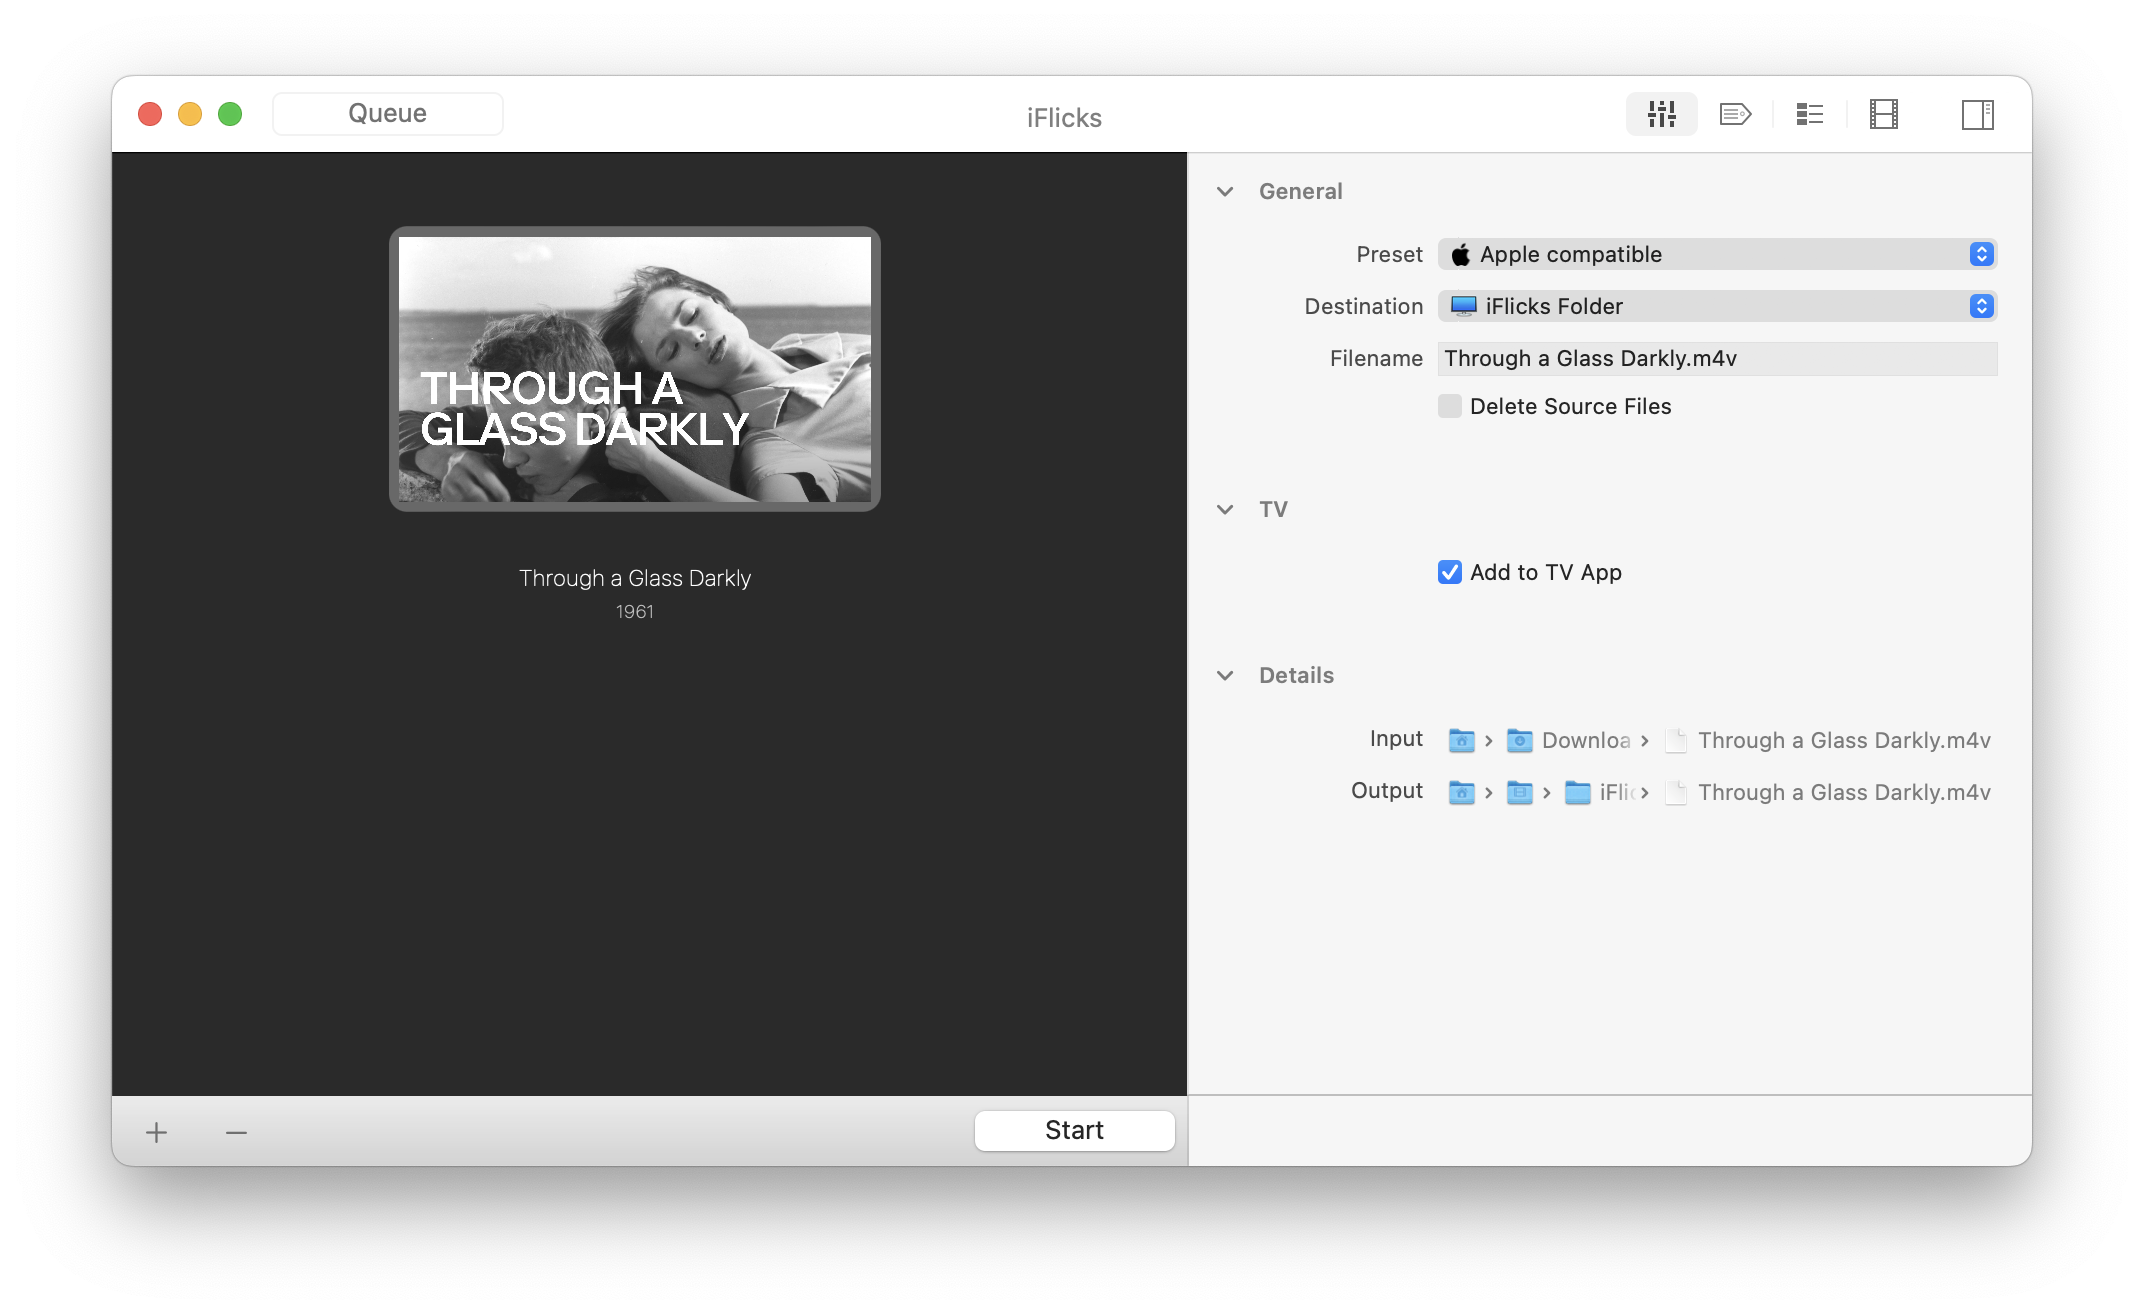Add a file with the plus icon
The width and height of the screenshot is (2144, 1314).
(x=156, y=1132)
